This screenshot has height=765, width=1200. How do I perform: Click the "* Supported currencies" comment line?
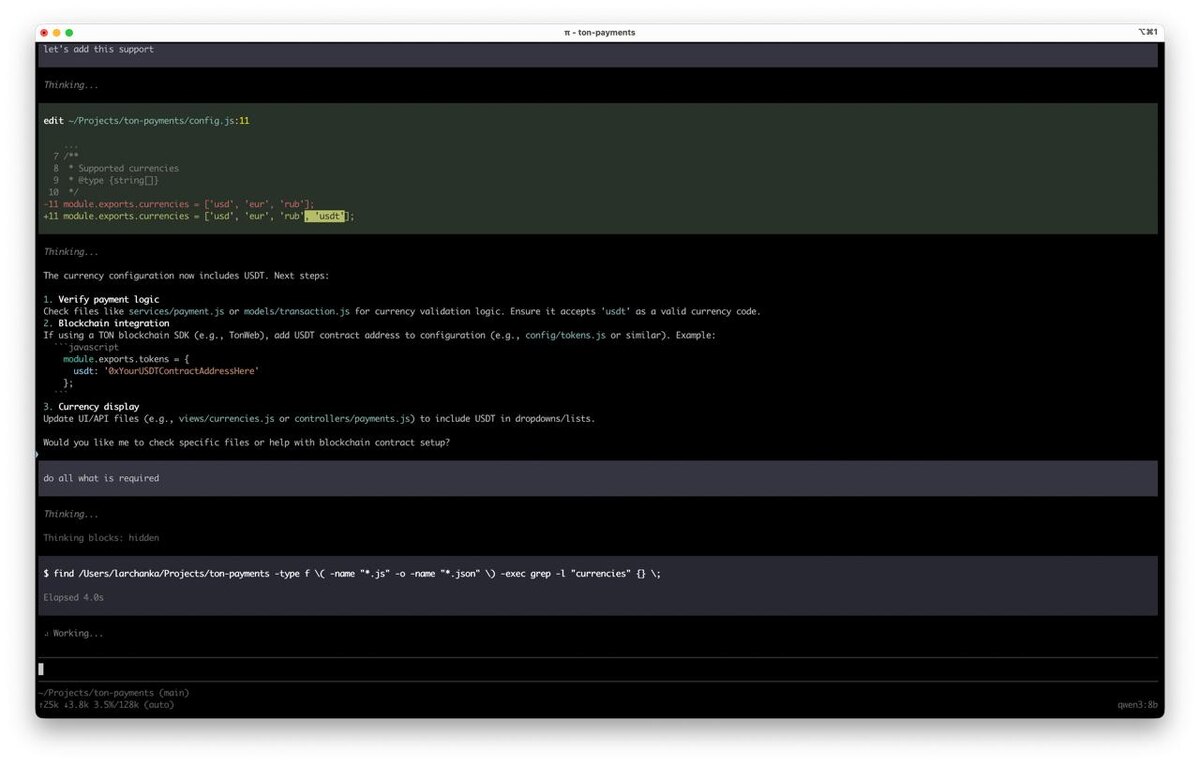coord(124,168)
